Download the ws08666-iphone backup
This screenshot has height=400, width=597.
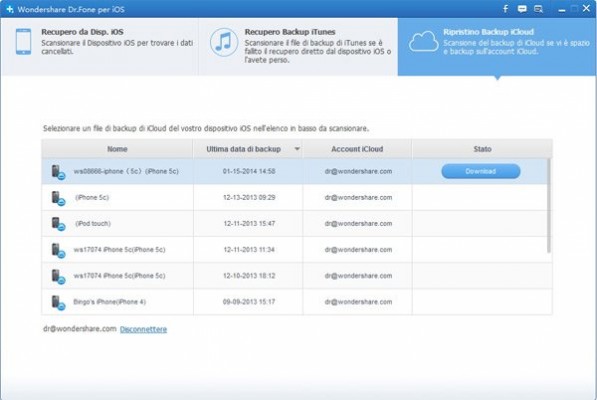click(x=481, y=171)
